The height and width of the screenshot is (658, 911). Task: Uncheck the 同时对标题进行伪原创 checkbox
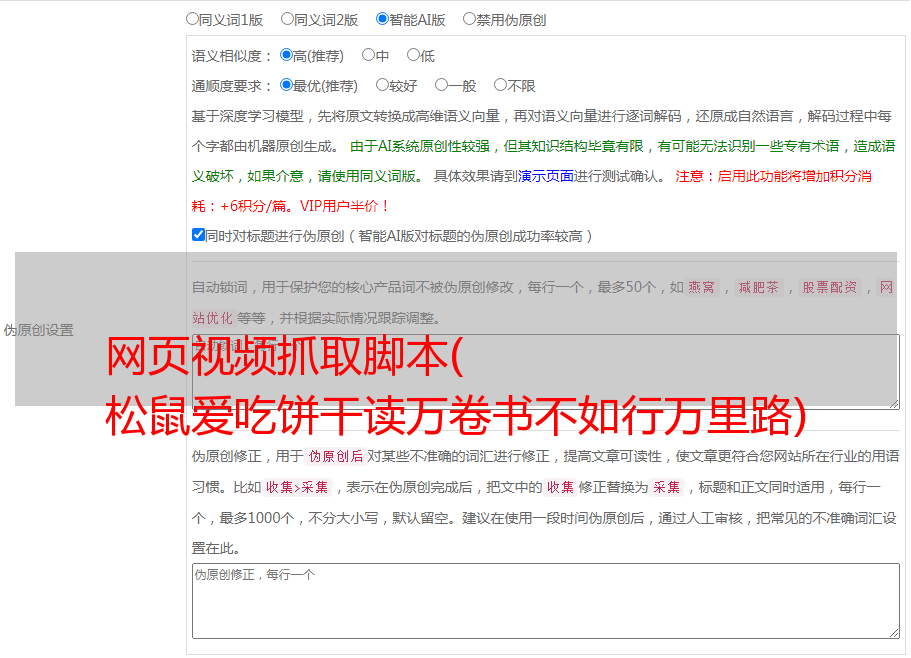tap(198, 236)
